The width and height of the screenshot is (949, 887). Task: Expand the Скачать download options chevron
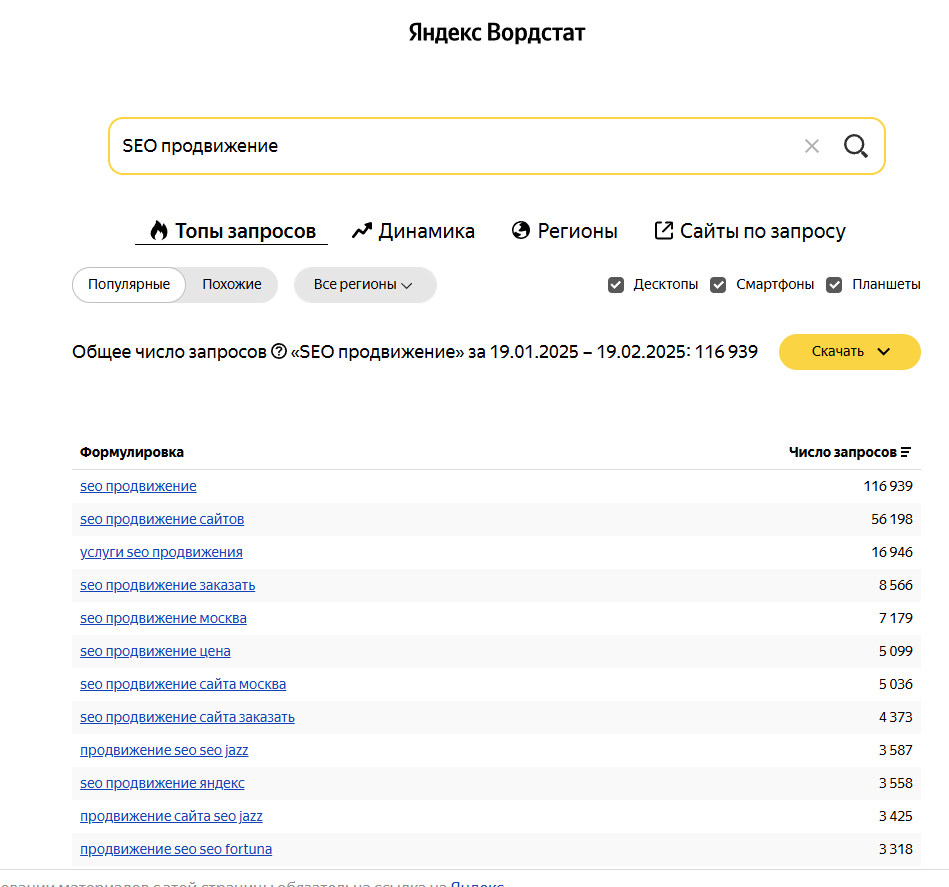coord(881,351)
